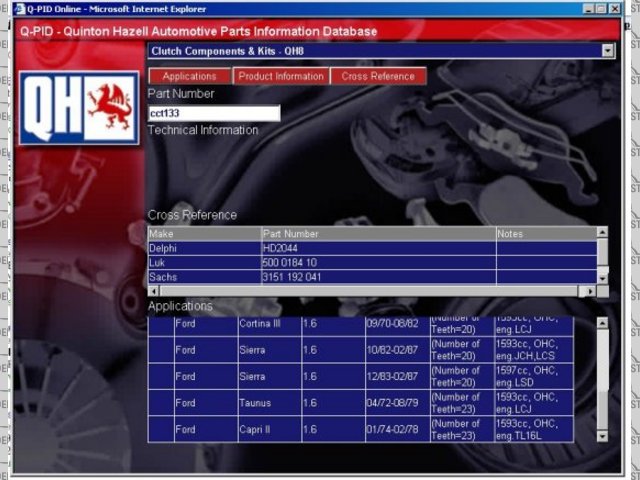Viewport: 640px width, 480px height.
Task: Minimize the Q-PID Online window
Action: pos(586,8)
